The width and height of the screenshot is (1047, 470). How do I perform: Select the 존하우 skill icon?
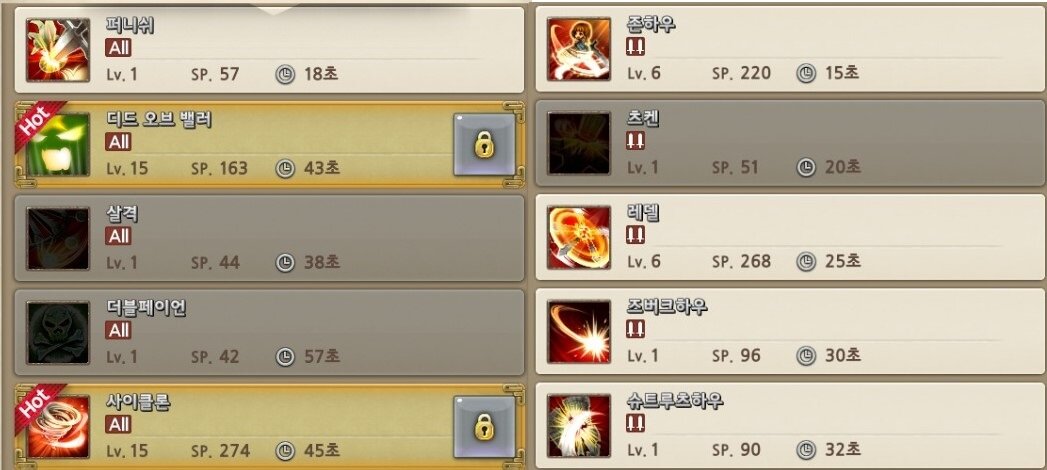[579, 49]
